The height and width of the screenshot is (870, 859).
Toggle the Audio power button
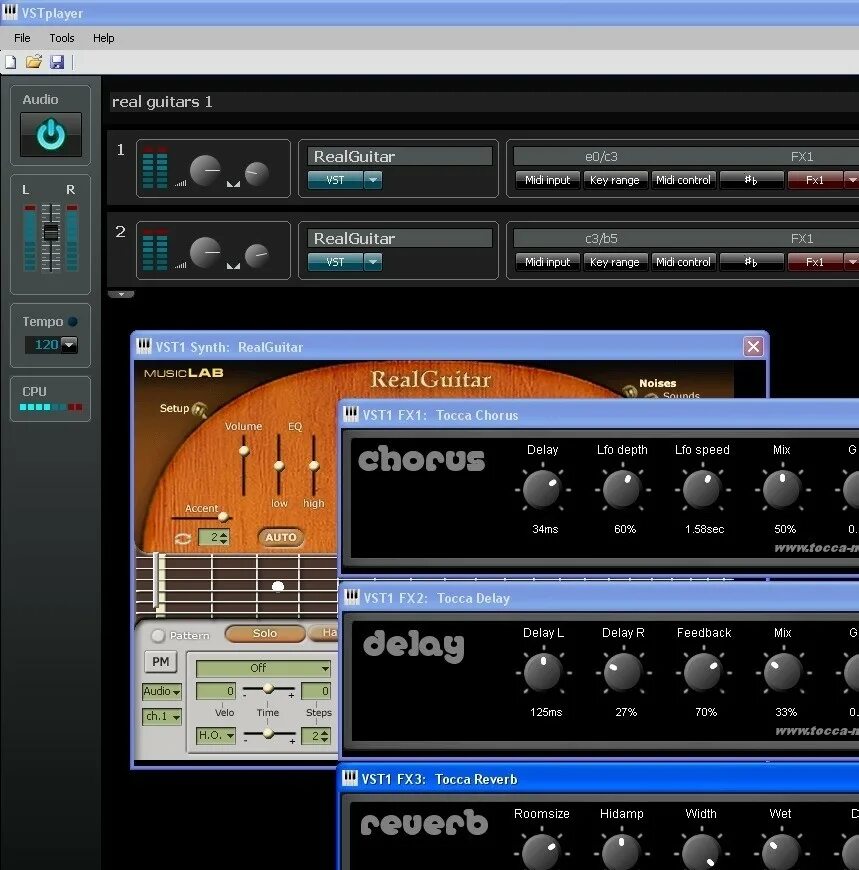pos(51,135)
